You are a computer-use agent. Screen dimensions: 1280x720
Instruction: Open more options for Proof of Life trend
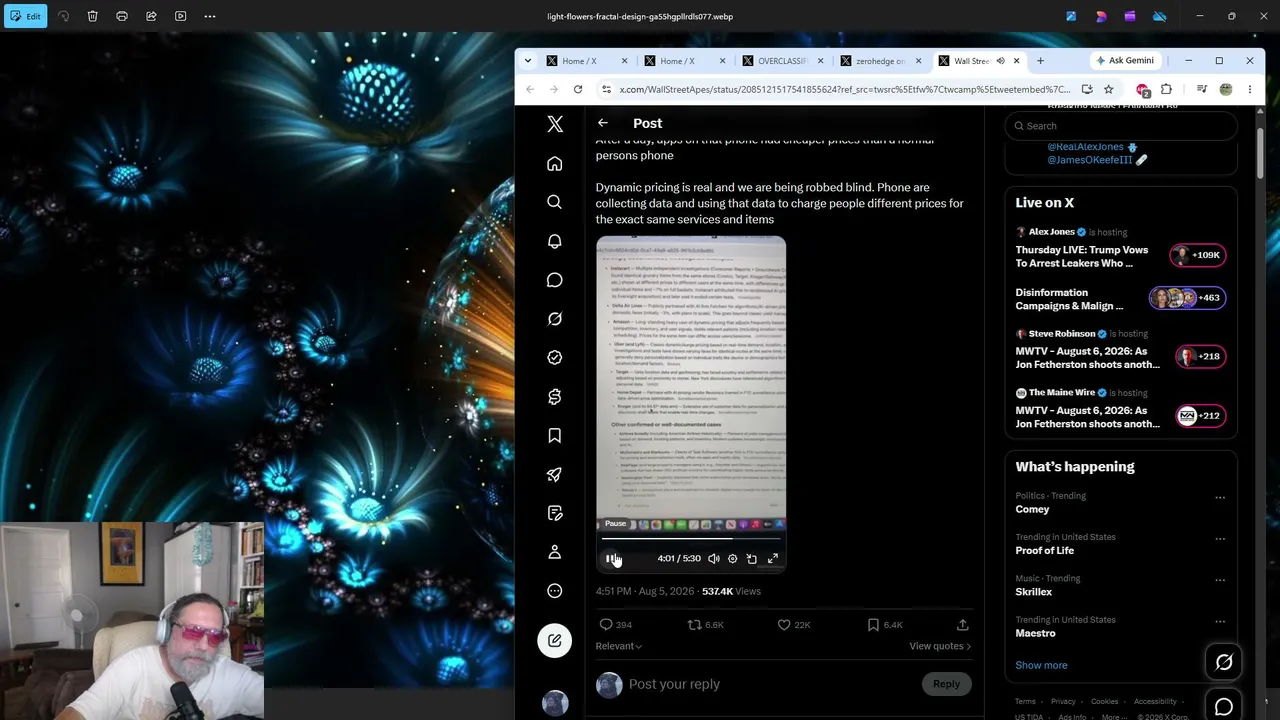point(1220,538)
